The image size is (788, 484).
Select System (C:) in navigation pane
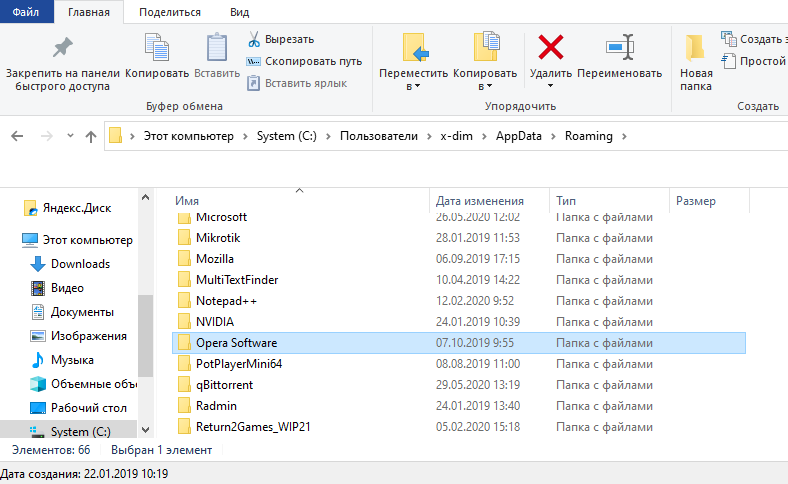[70, 432]
